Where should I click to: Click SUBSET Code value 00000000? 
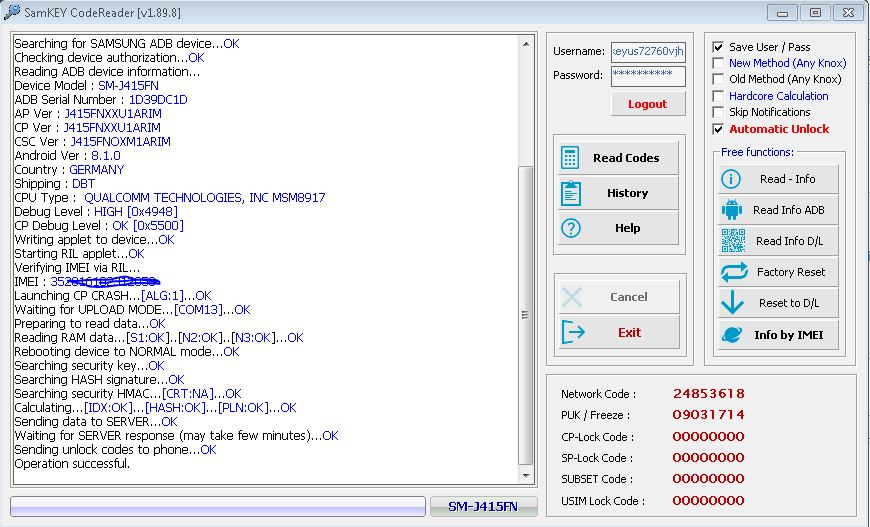point(709,479)
